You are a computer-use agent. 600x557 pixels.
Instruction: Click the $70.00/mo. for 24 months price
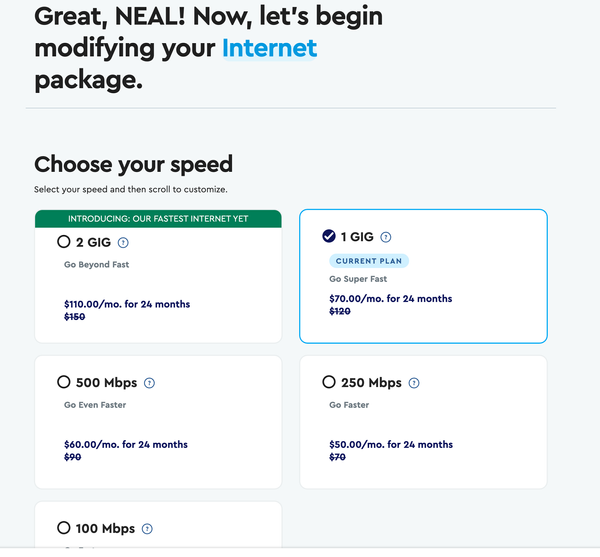click(x=391, y=299)
